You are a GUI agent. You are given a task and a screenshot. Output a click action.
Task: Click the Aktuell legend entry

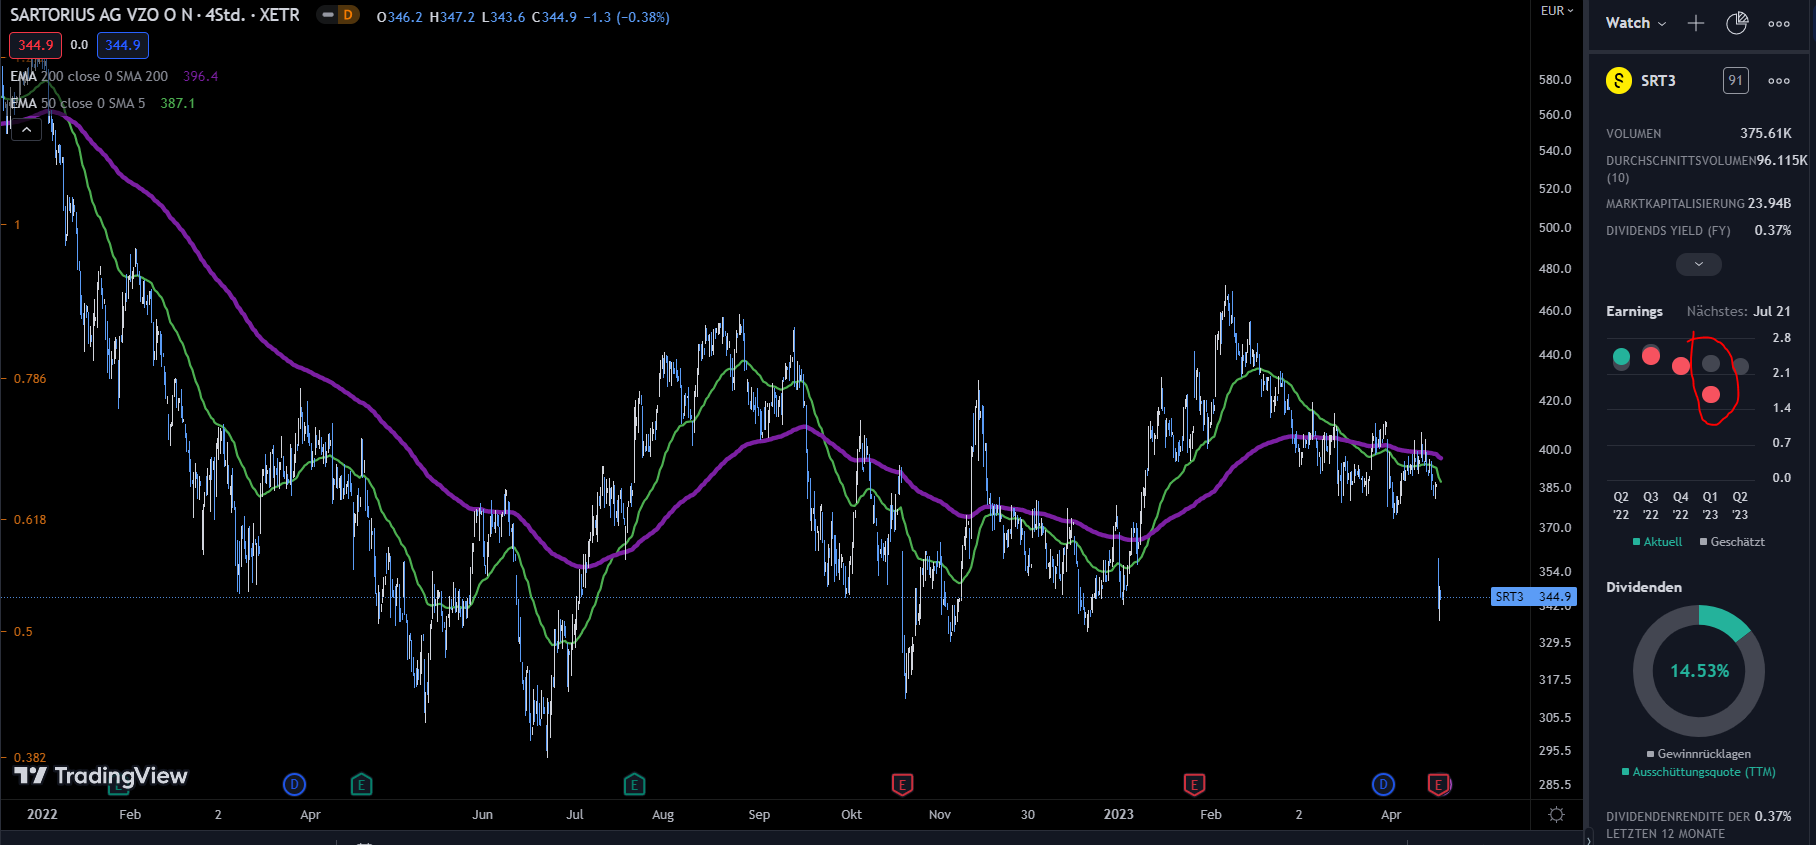(1658, 542)
